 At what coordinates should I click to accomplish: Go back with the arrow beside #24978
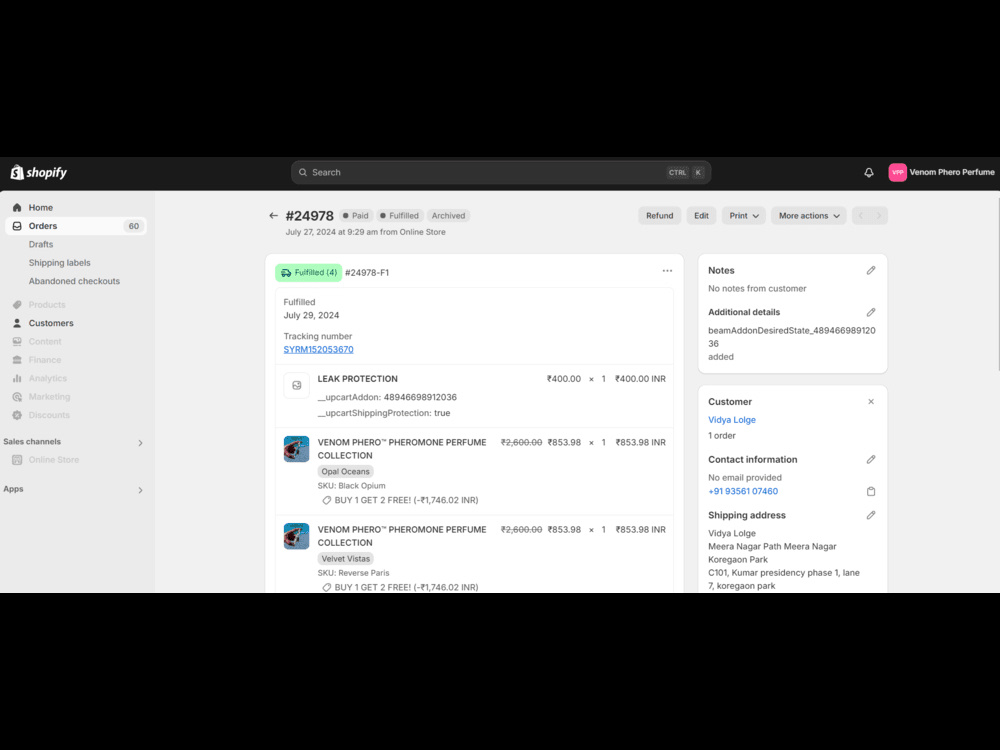click(x=274, y=216)
